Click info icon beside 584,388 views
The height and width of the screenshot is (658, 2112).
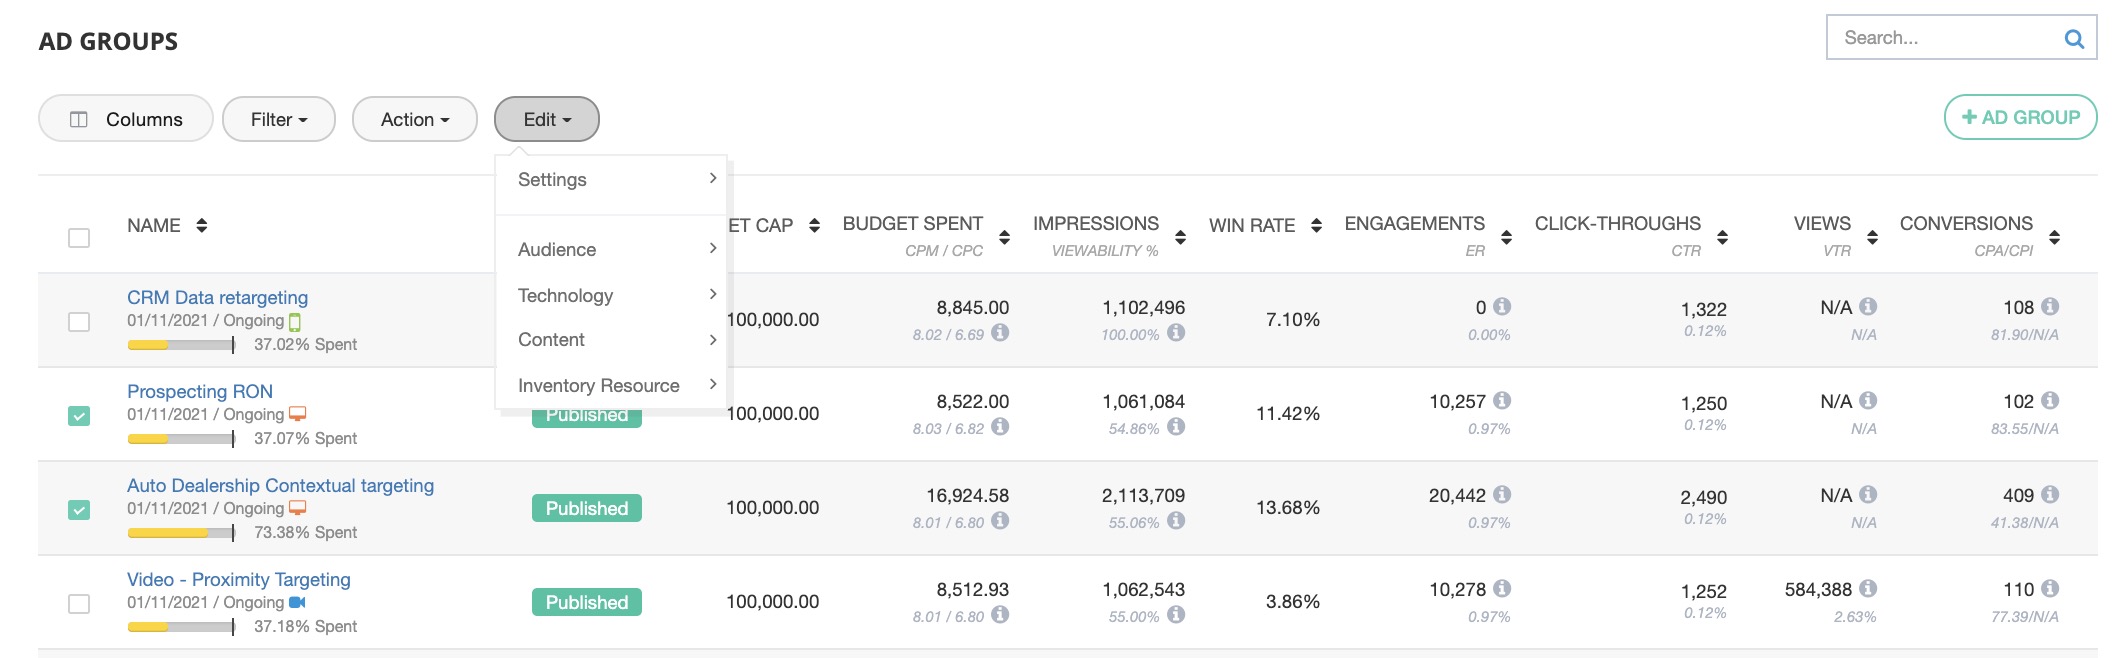pos(1868,589)
